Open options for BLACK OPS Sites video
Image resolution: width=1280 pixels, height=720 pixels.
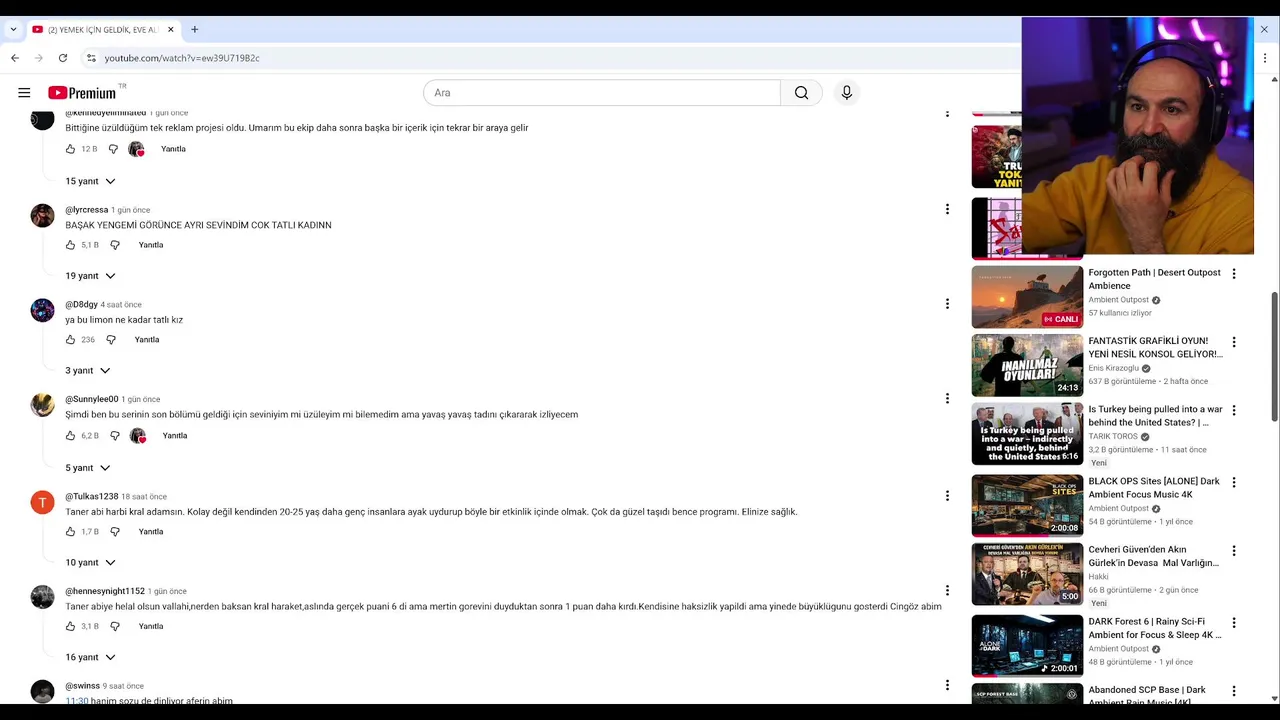tap(1234, 482)
